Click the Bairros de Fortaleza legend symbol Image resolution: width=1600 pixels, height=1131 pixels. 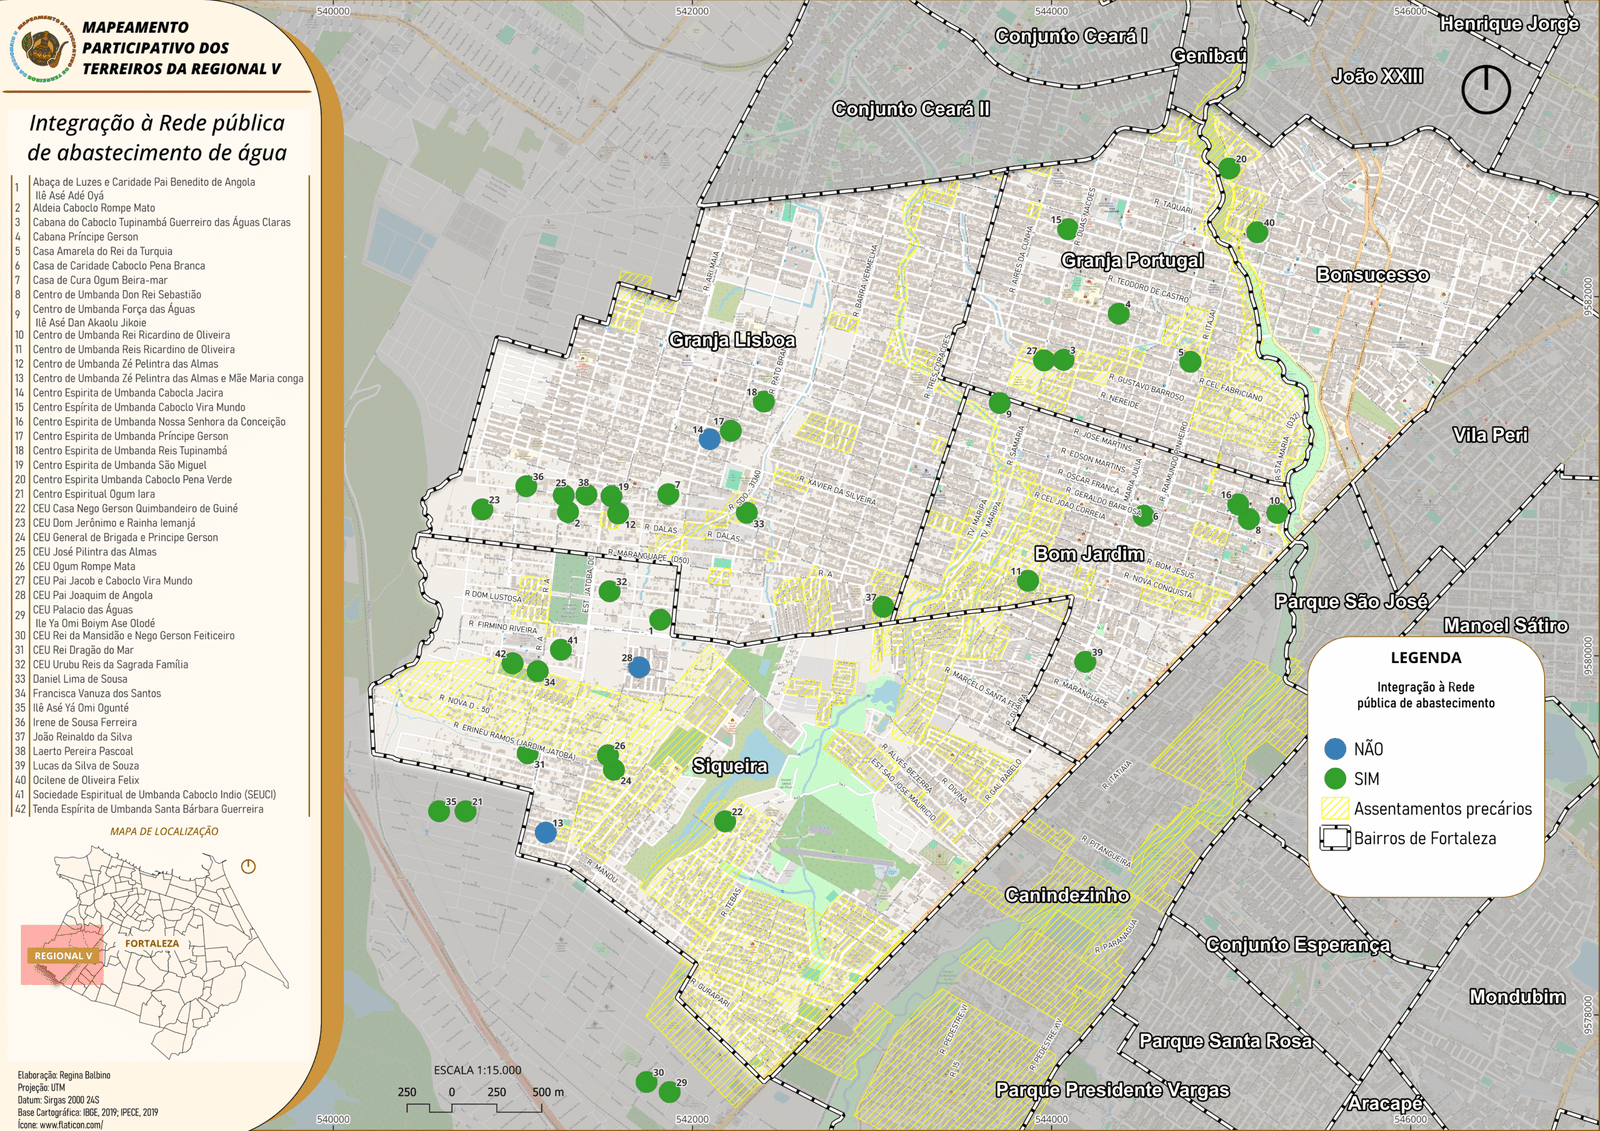[1335, 839]
